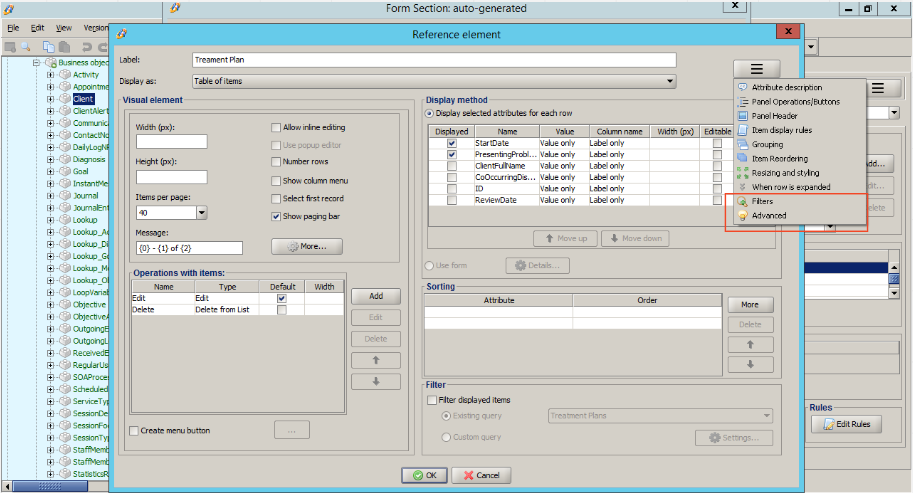Expand the Goal tree node

point(51,172)
